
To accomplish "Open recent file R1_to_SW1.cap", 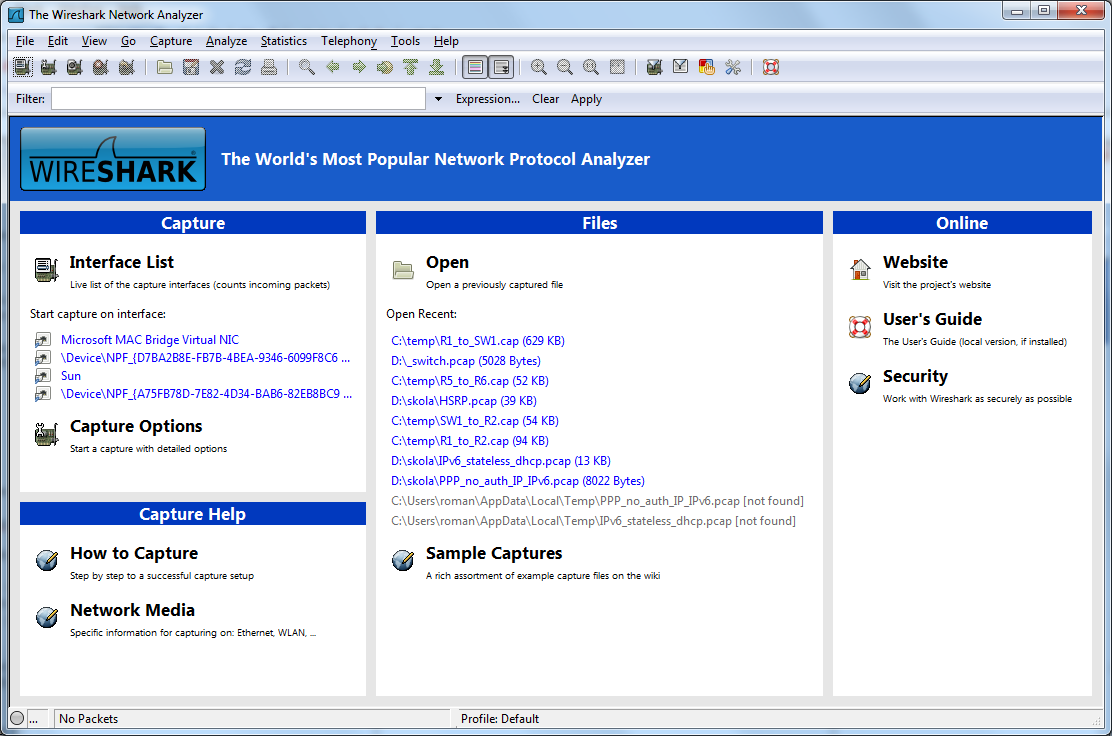I will tap(478, 341).
